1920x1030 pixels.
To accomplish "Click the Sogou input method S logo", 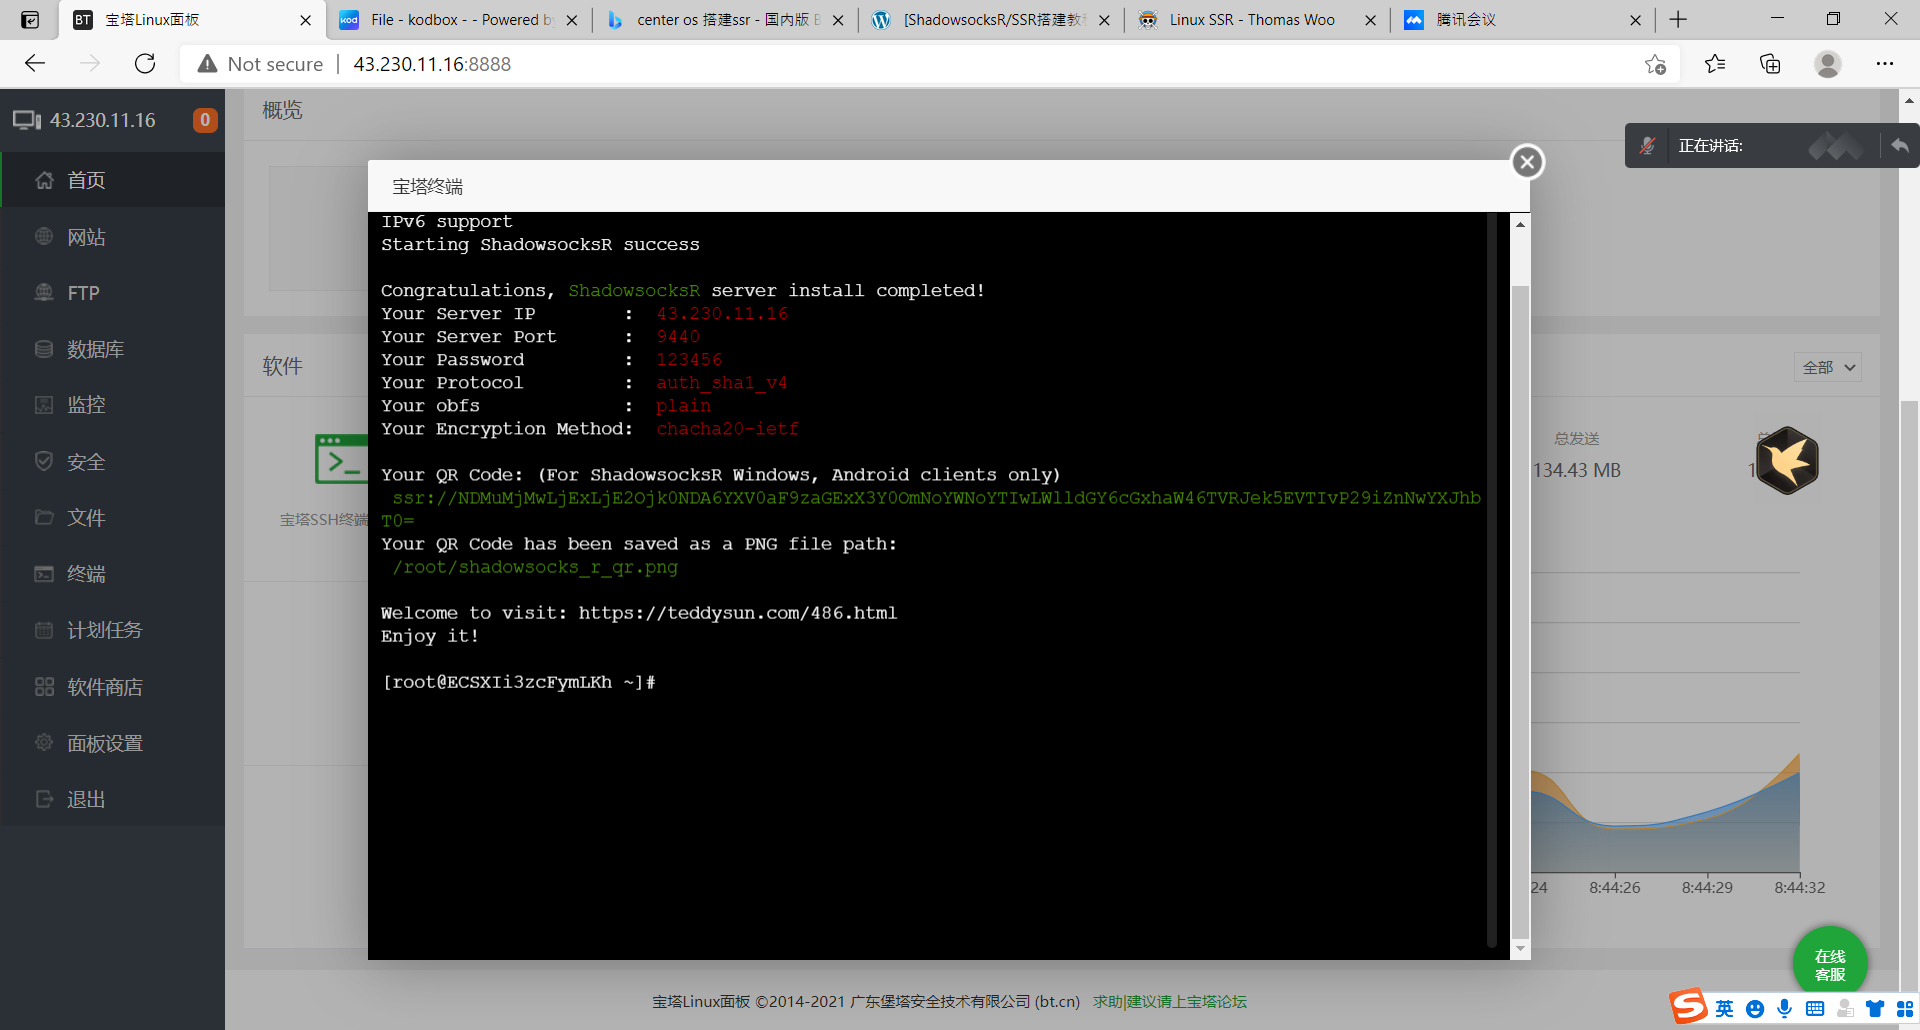I will tap(1689, 1006).
